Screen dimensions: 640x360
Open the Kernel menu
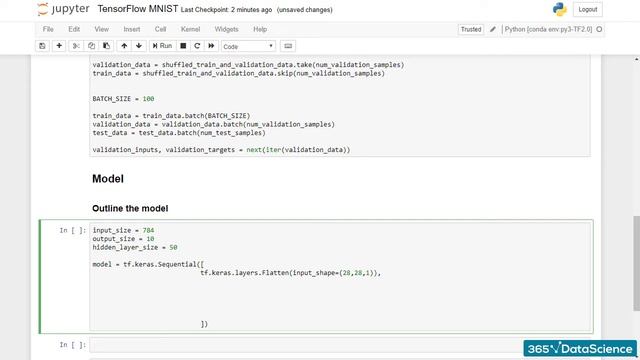click(191, 29)
